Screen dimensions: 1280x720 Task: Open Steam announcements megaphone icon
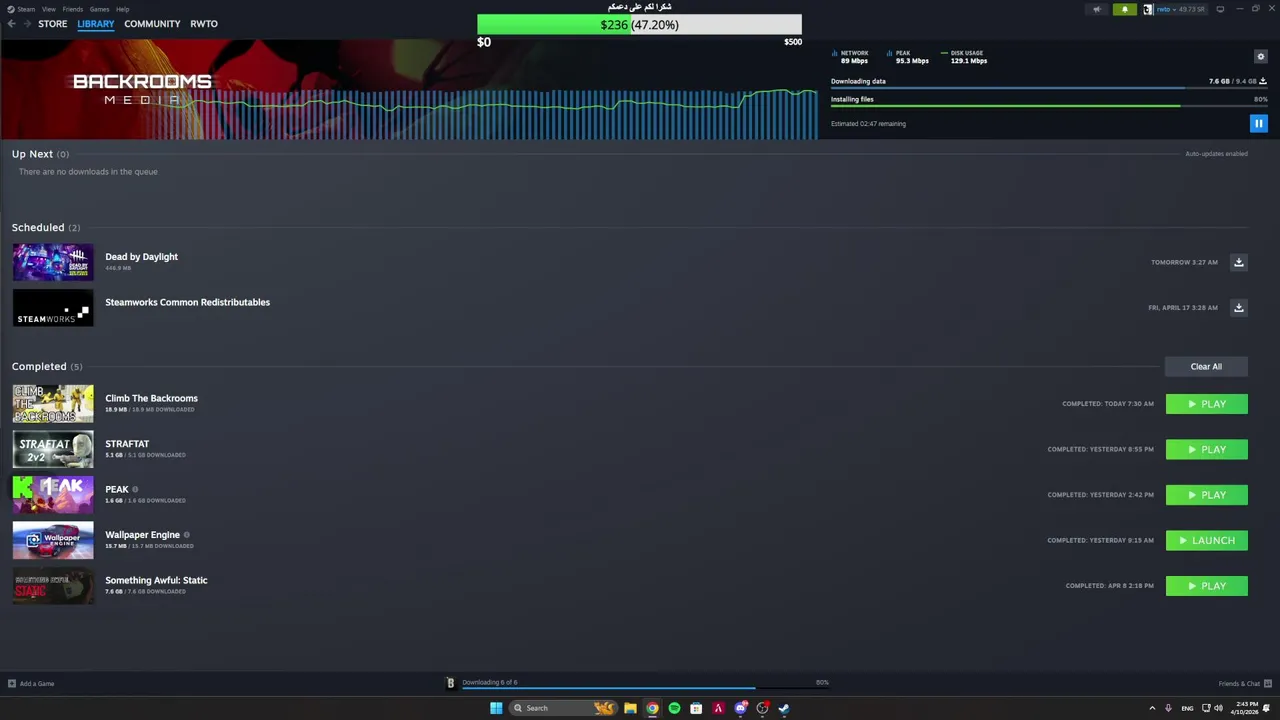tap(1097, 9)
